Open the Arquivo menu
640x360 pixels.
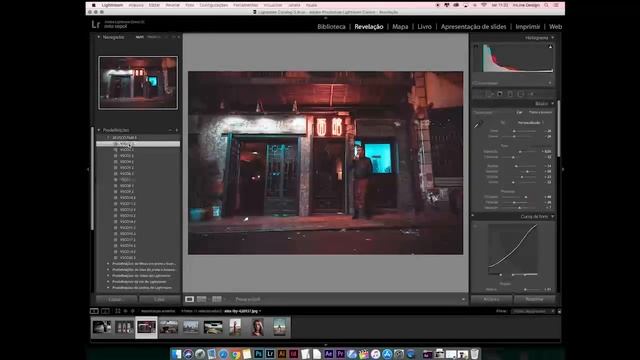[136, 5]
